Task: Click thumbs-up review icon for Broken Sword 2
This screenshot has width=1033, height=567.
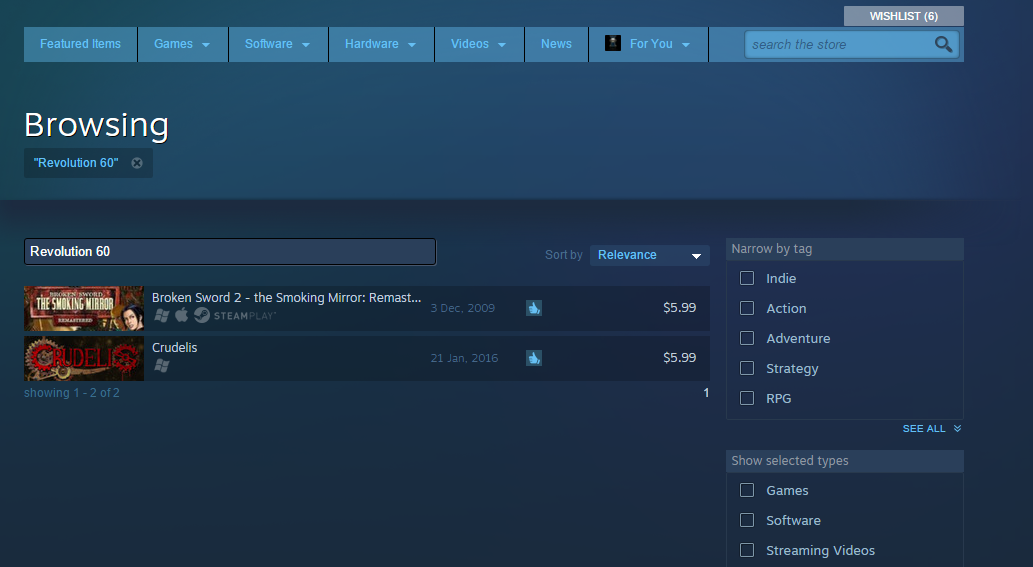Action: (534, 308)
